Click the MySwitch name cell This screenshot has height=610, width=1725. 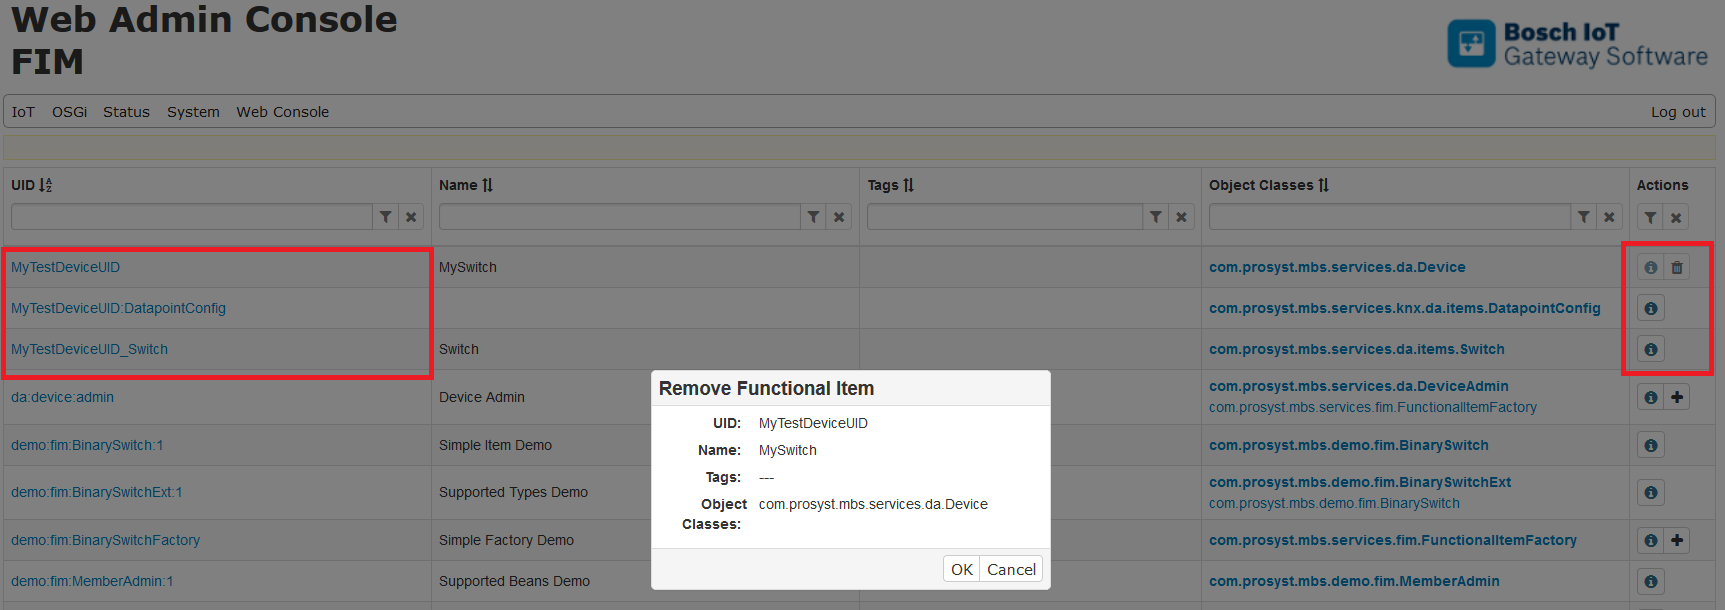point(468,267)
